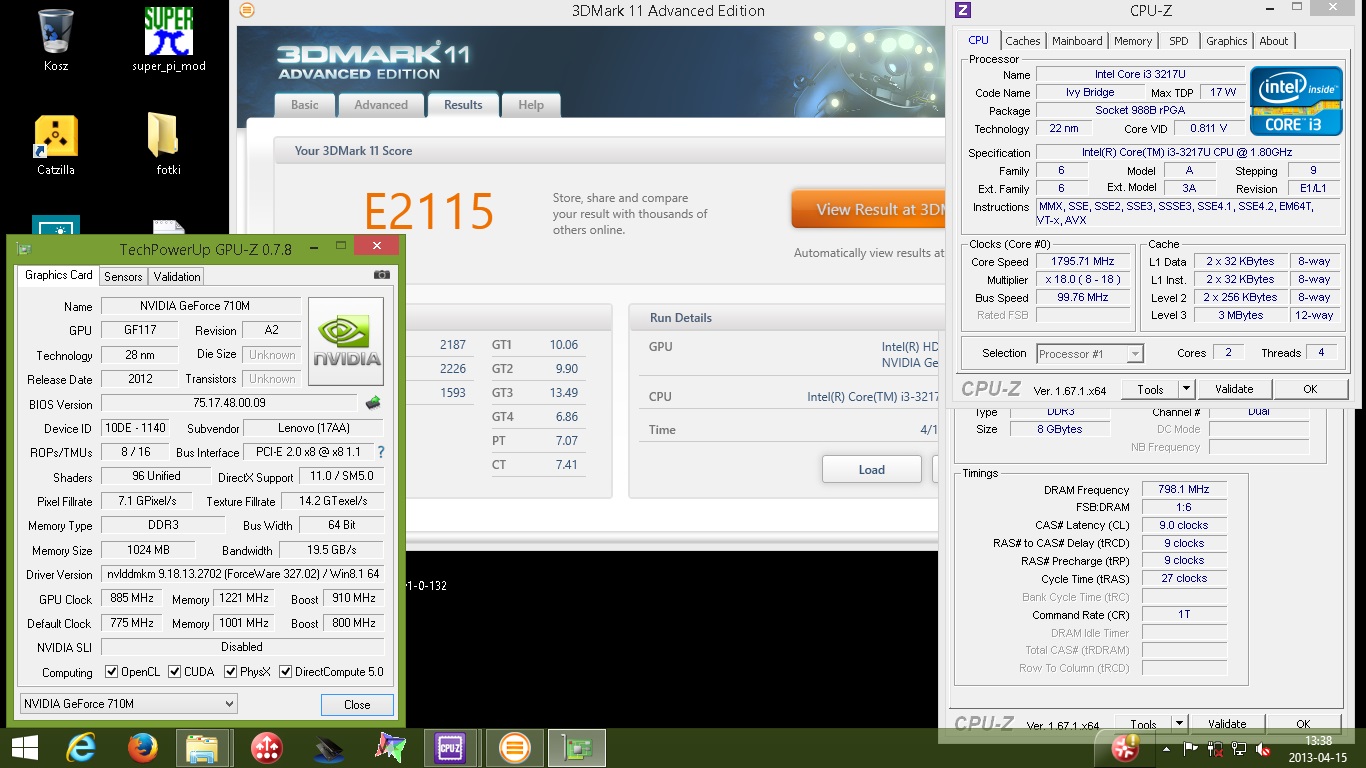
Task: Switch to the SPD tab in CPU-Z
Action: [1179, 41]
